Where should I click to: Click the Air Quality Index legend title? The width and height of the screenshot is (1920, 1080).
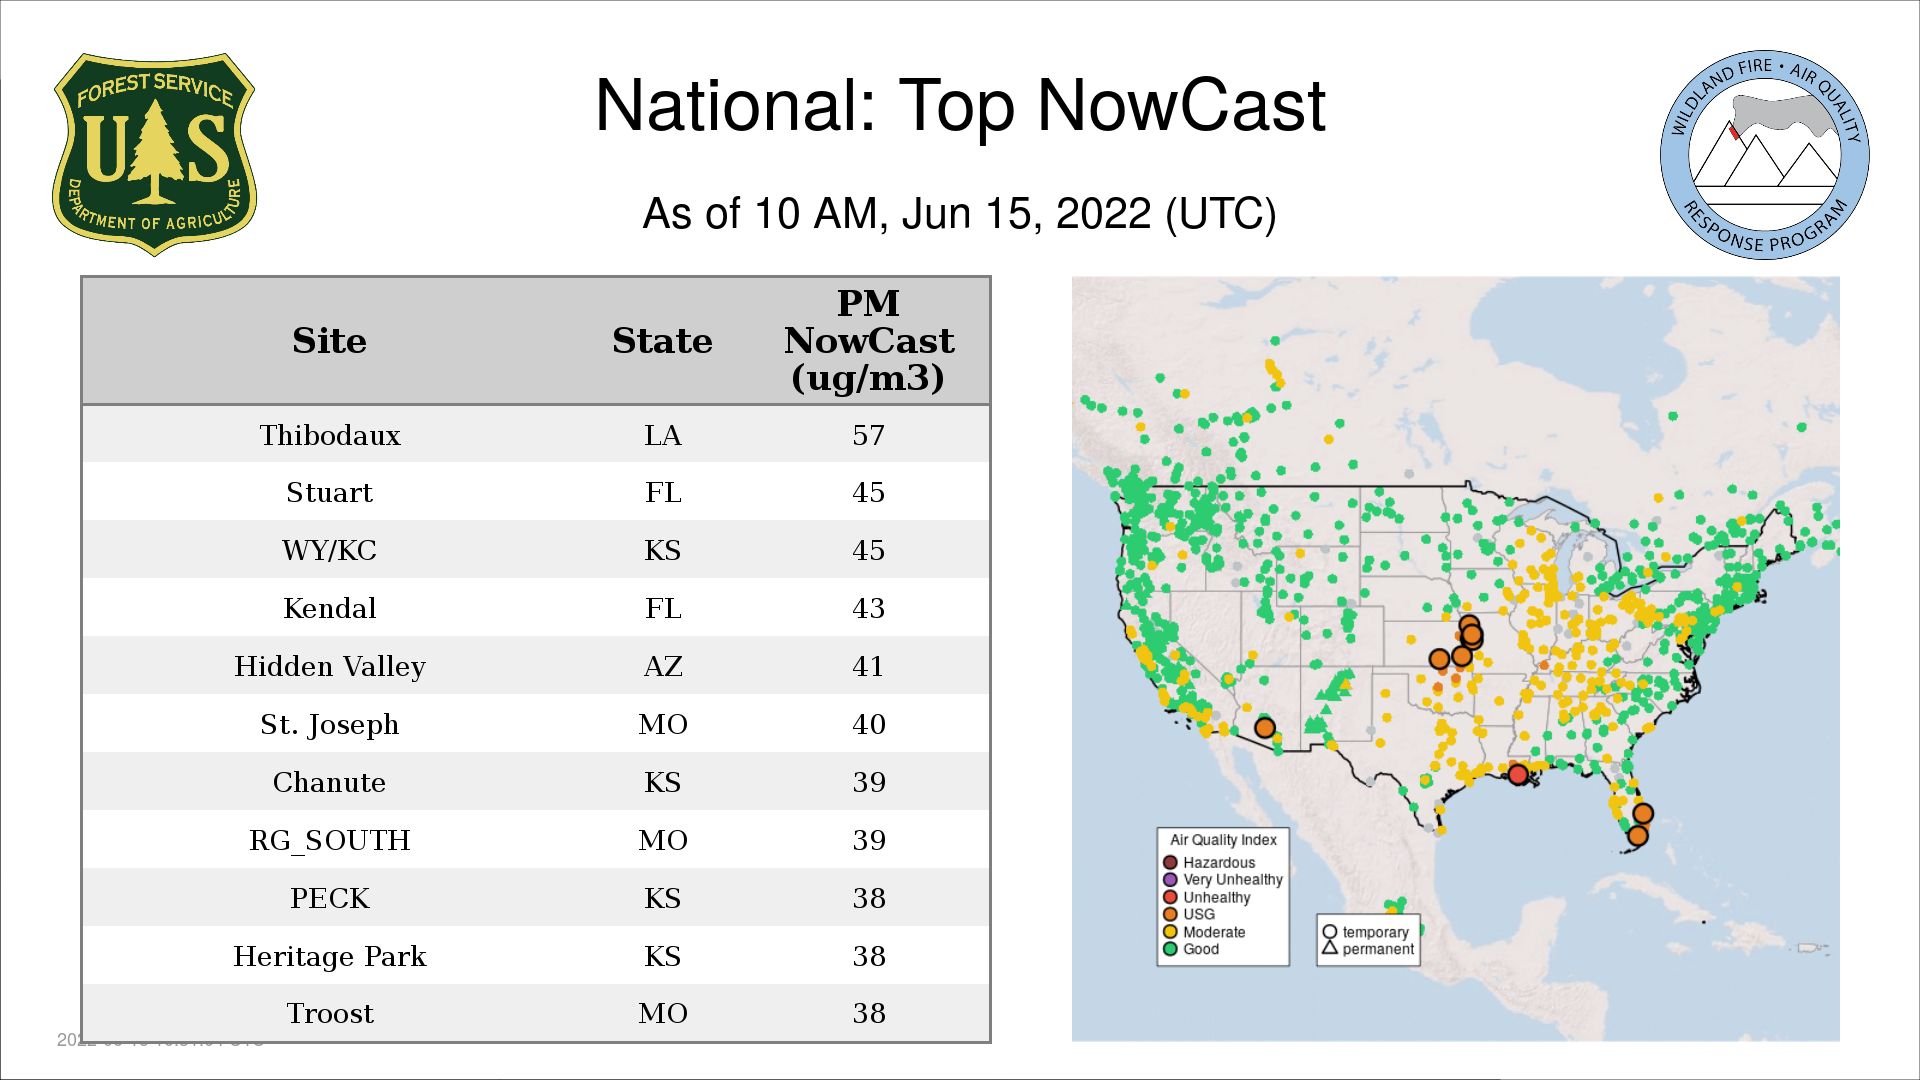pos(1223,840)
